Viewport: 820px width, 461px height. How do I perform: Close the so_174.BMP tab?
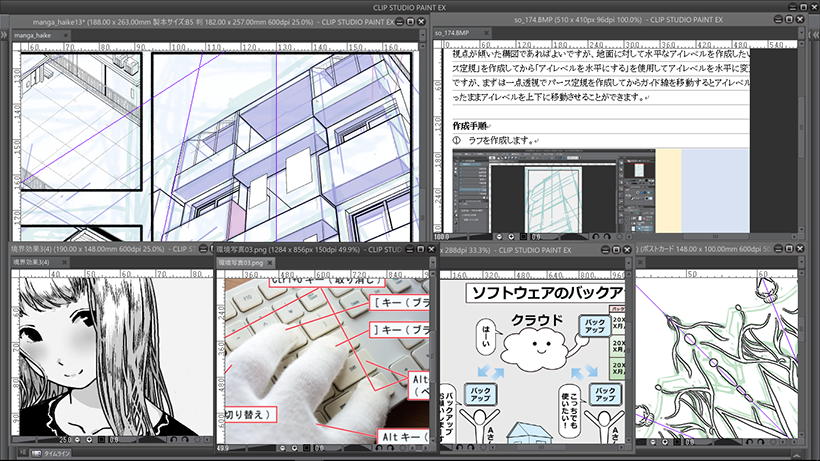coord(486,32)
